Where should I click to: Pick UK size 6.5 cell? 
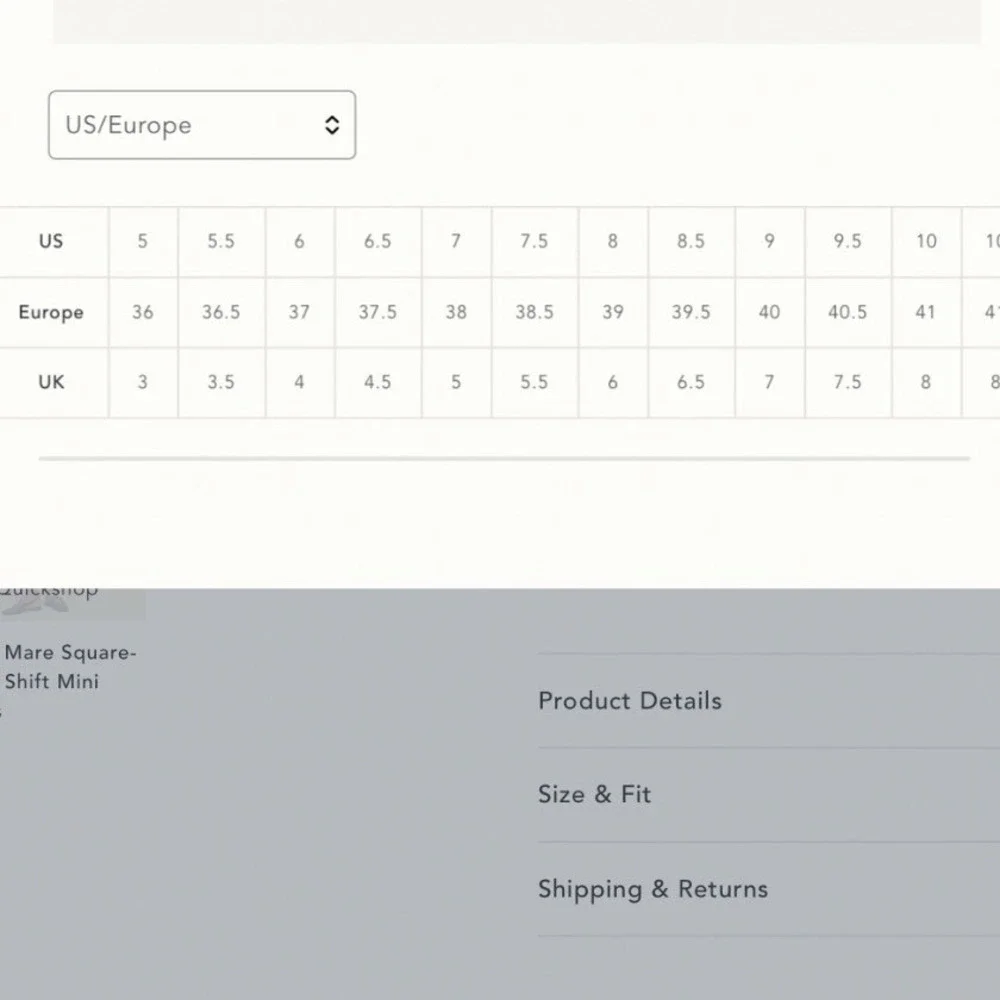[691, 383]
